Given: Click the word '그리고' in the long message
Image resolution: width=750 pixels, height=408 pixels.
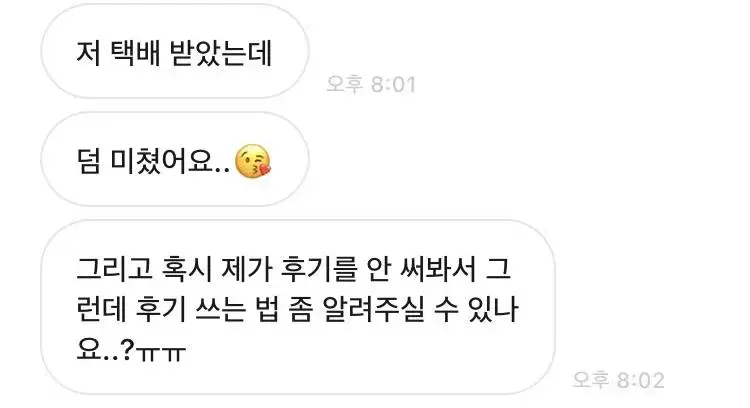Looking at the screenshot, I should point(114,269).
